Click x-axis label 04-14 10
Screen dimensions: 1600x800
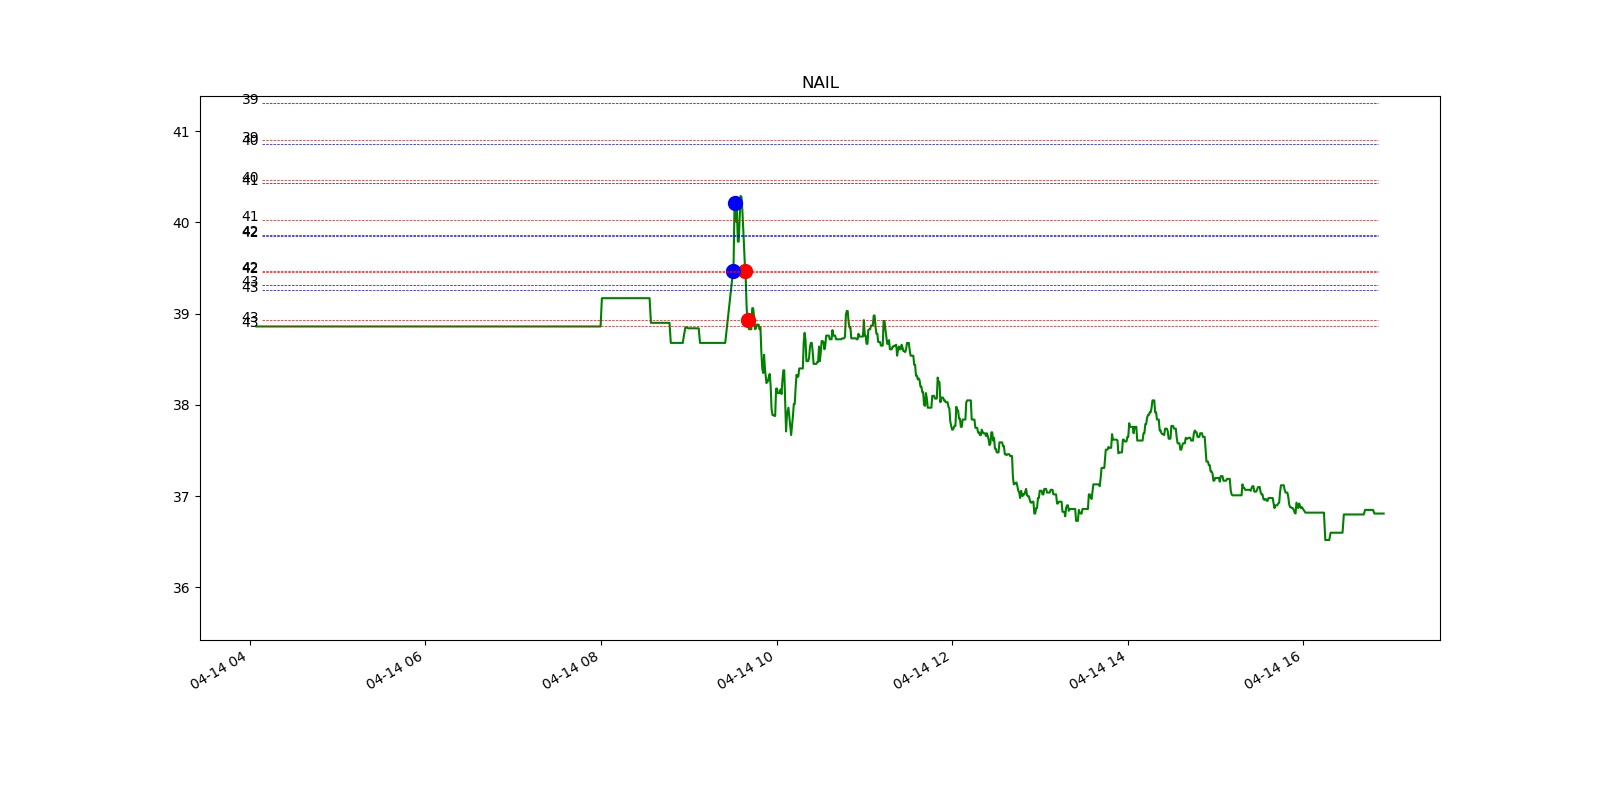click(x=746, y=669)
